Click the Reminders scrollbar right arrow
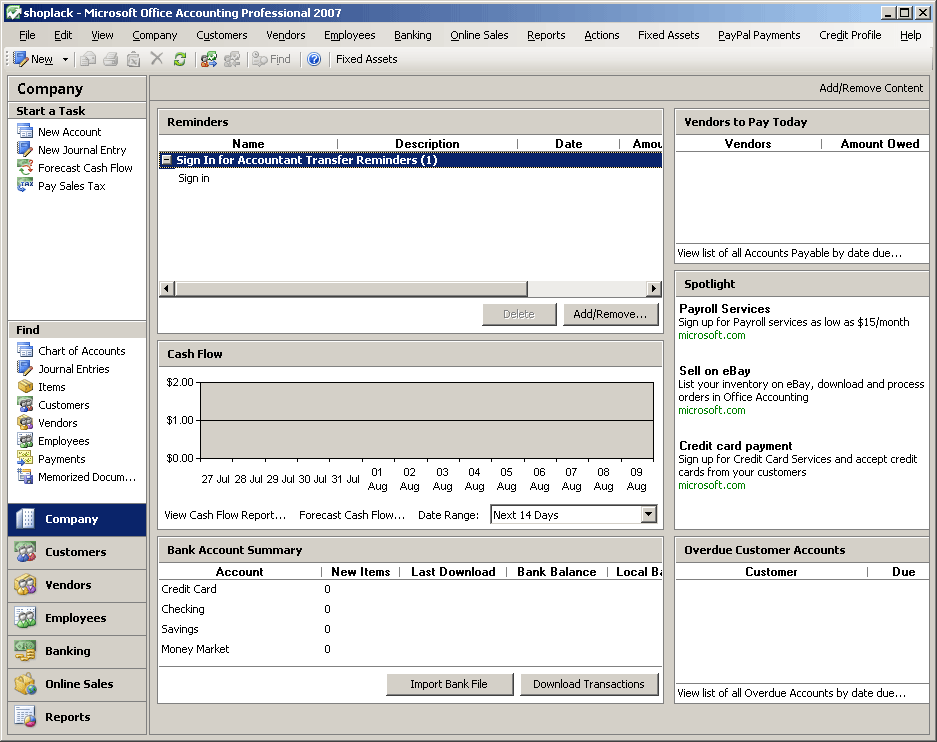The image size is (937, 742). click(x=654, y=289)
